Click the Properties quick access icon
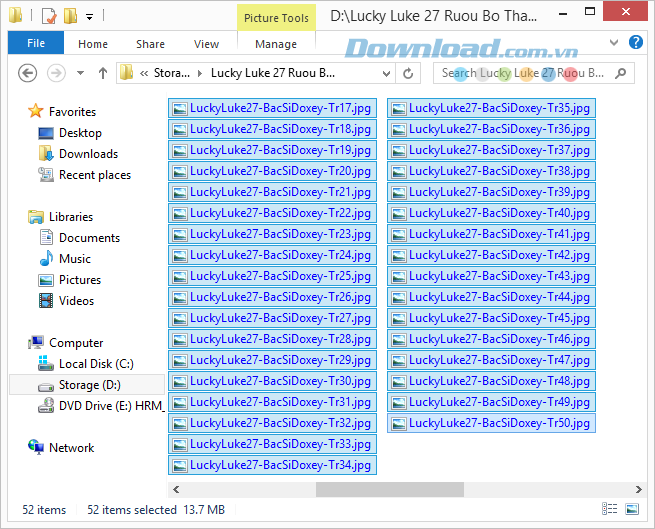Image resolution: width=655 pixels, height=529 pixels. click(49, 16)
